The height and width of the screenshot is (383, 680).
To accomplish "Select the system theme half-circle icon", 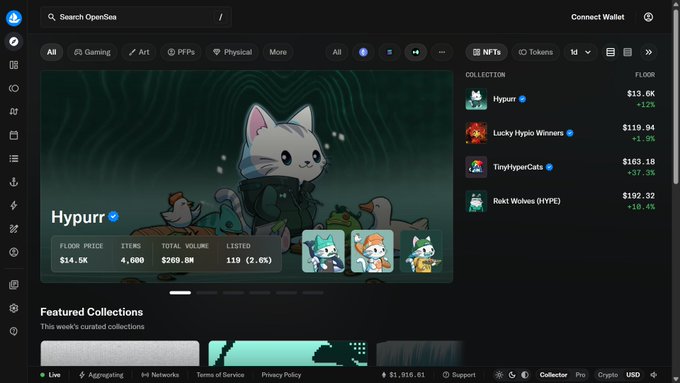I will (x=525, y=375).
